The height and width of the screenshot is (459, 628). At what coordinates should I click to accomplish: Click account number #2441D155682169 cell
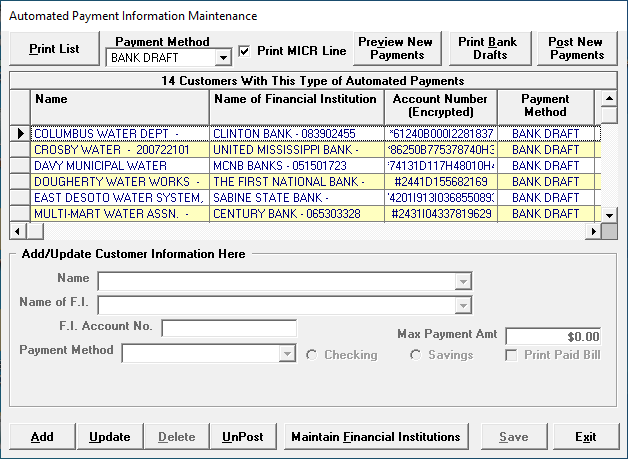click(x=441, y=182)
